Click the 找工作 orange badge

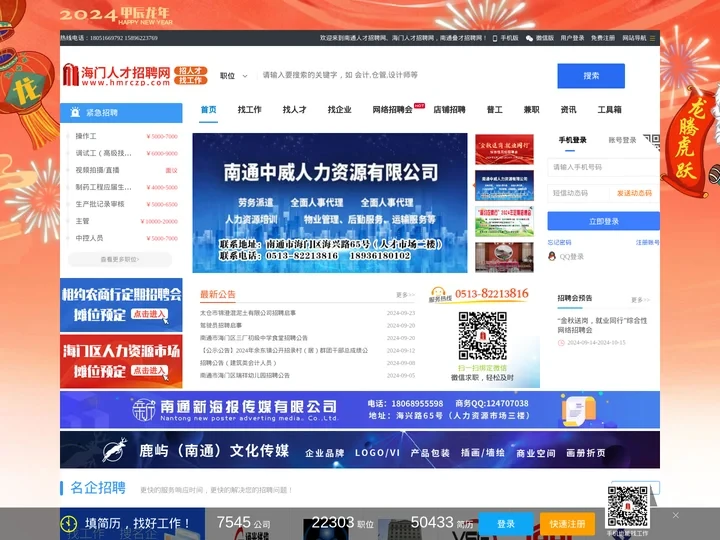pos(191,80)
